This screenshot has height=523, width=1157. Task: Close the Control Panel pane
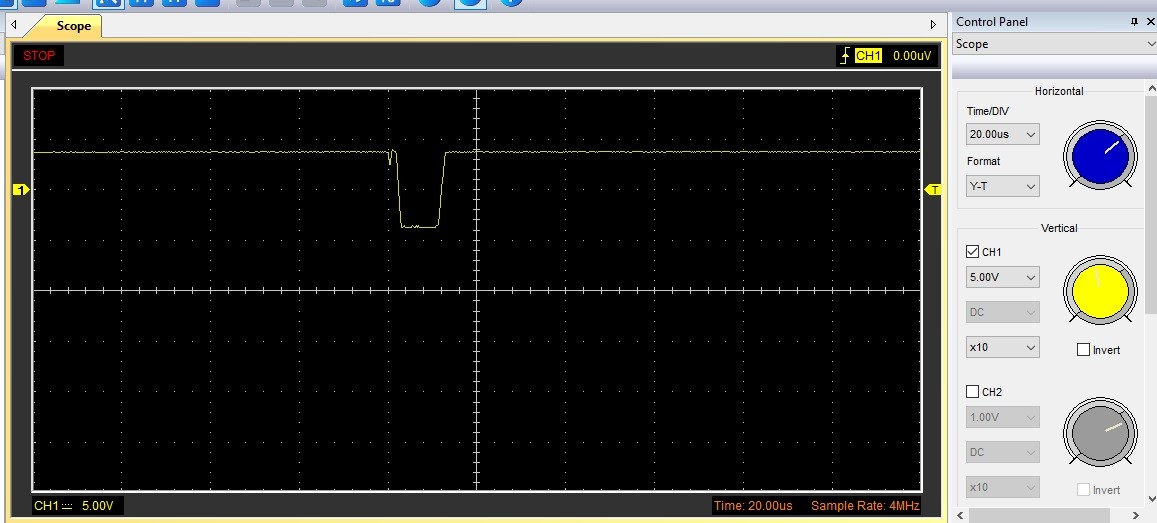click(1150, 22)
